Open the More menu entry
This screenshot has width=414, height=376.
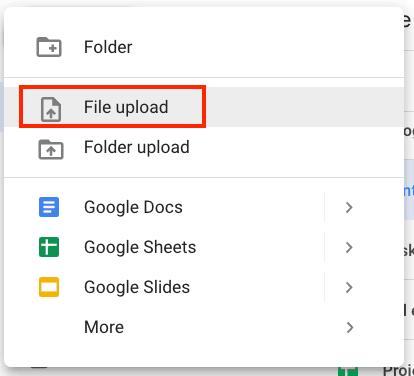(x=204, y=327)
